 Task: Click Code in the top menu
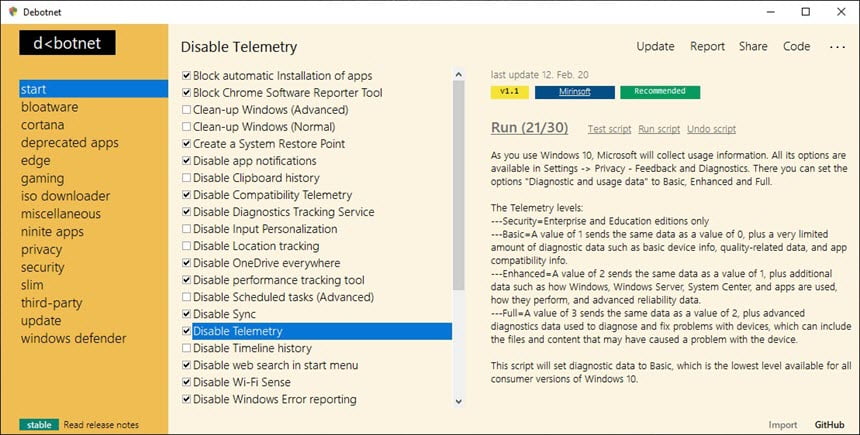coord(796,47)
